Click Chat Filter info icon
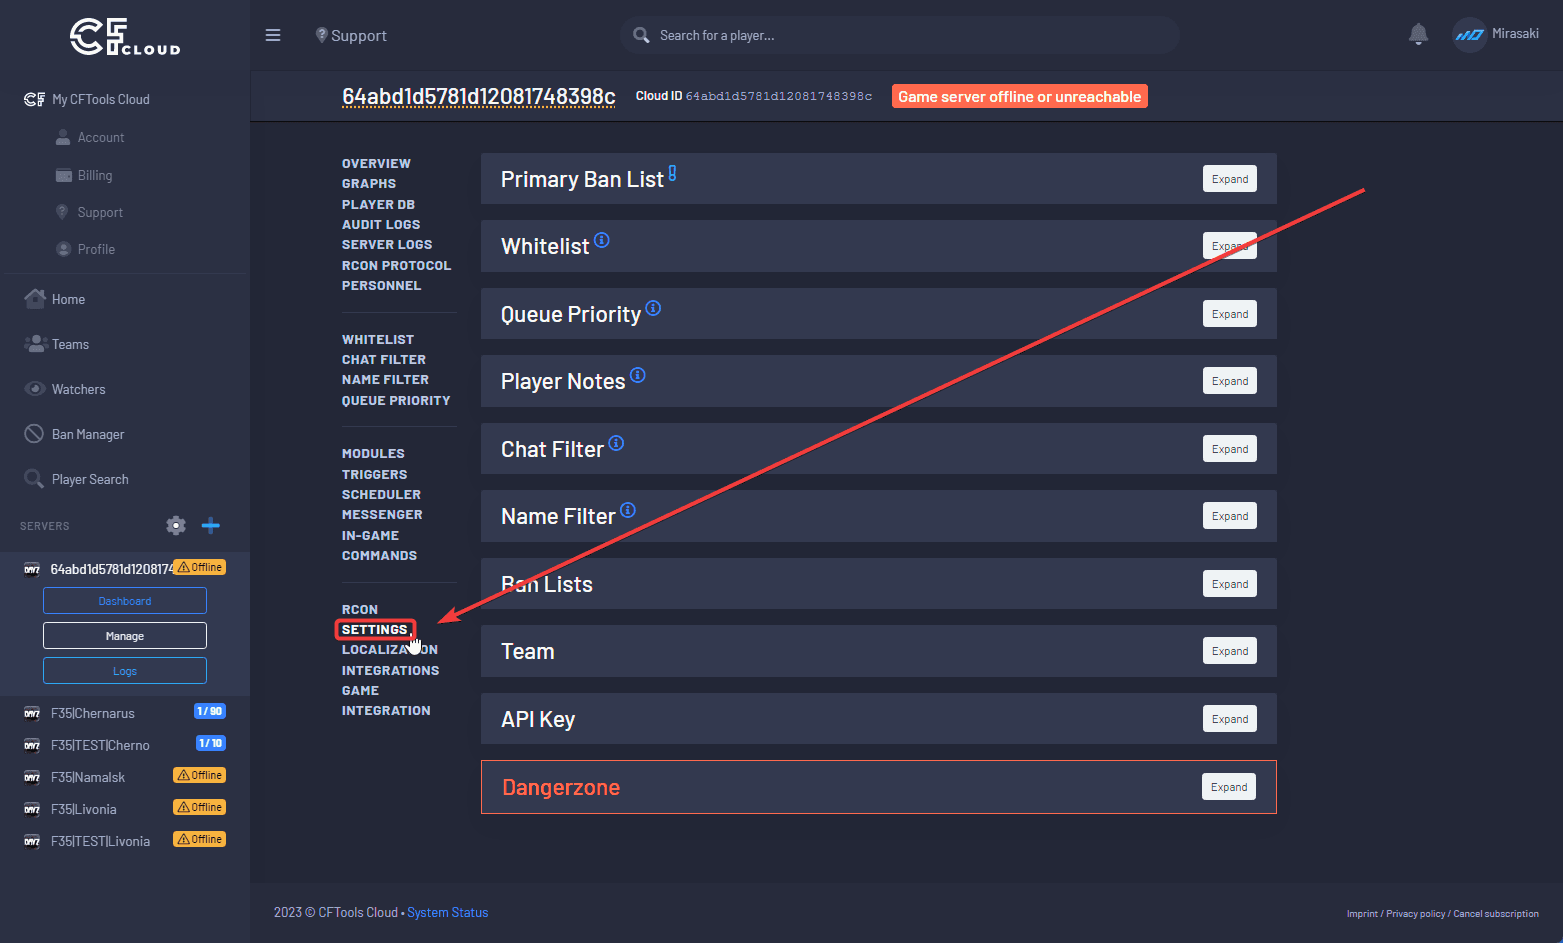Image resolution: width=1563 pixels, height=943 pixels. (616, 443)
